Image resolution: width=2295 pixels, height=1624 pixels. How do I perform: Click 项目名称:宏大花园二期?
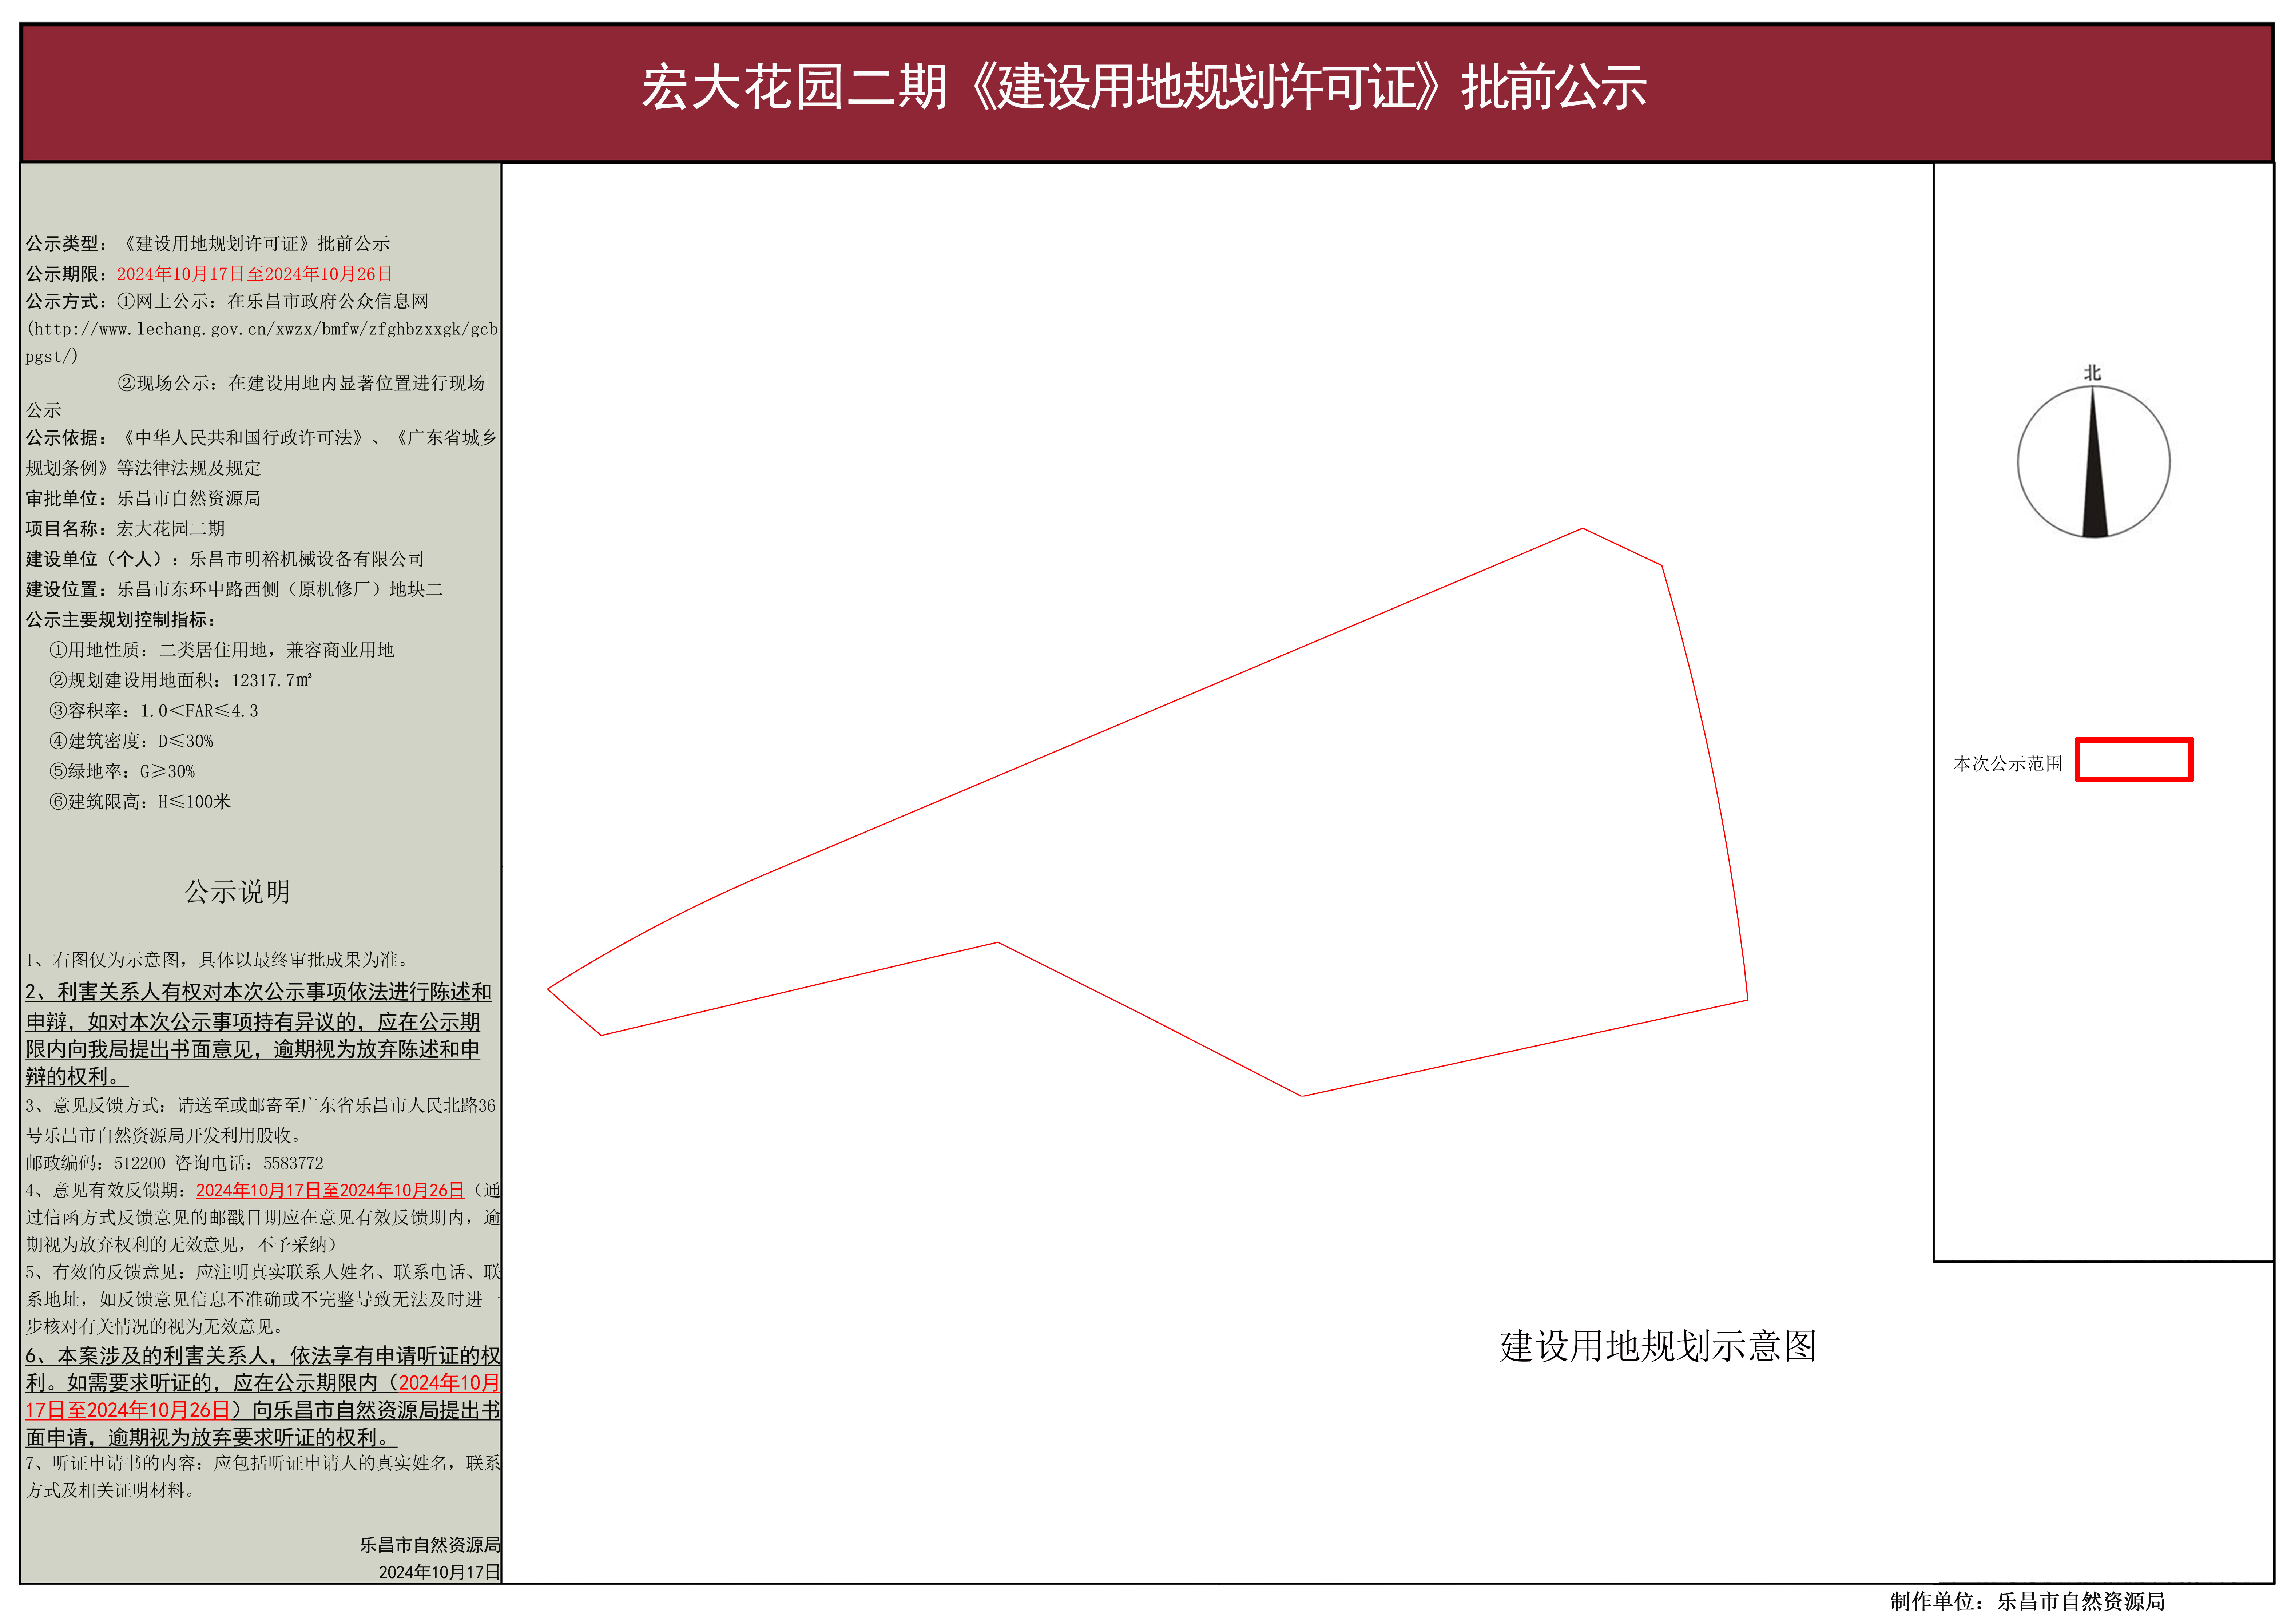125,529
